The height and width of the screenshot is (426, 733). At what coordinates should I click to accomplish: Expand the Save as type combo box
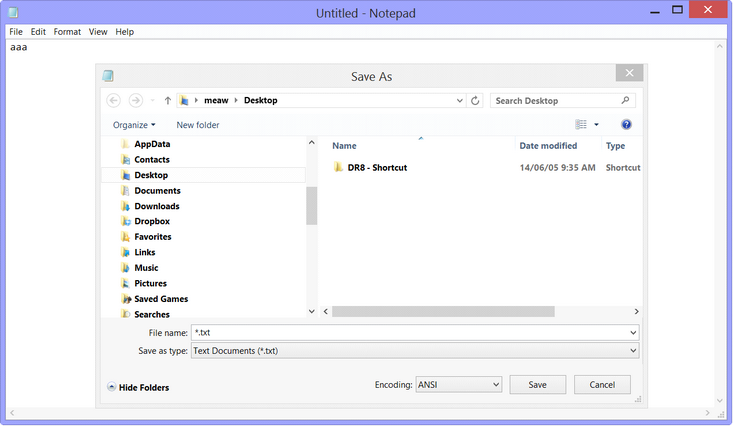[633, 351]
